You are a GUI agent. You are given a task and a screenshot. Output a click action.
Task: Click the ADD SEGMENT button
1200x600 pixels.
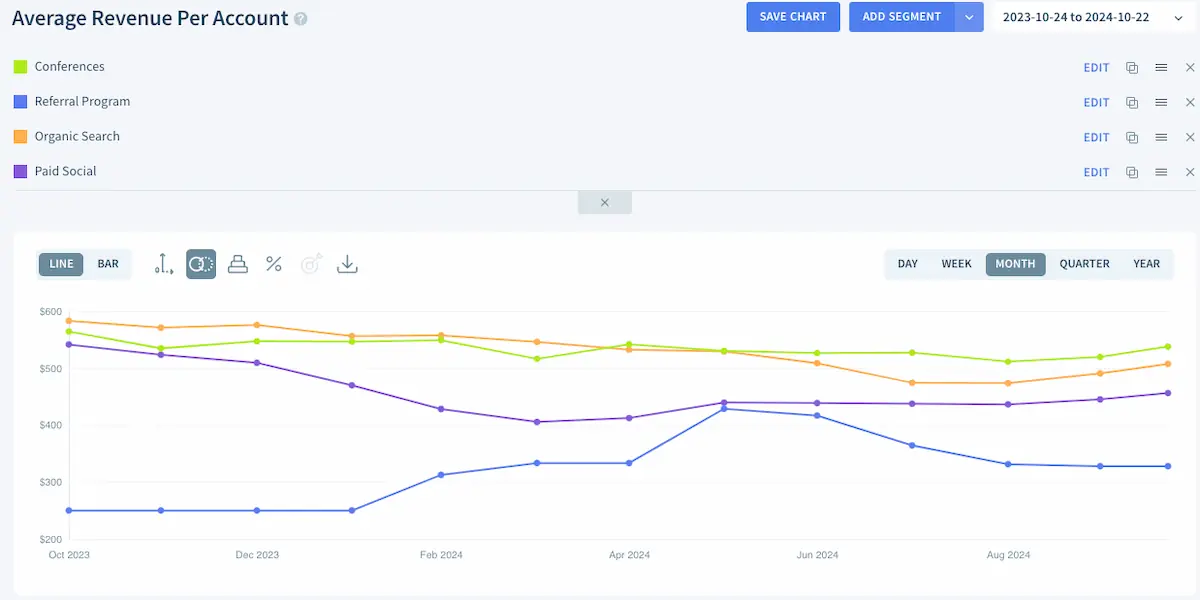pyautogui.click(x=902, y=17)
